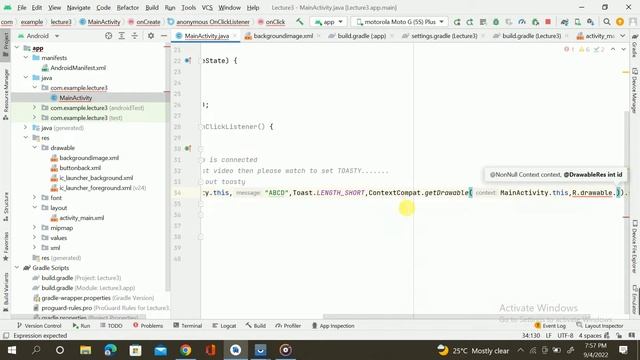
Task: Click the gutter icon on line 30
Action: pyautogui.click(x=188, y=149)
